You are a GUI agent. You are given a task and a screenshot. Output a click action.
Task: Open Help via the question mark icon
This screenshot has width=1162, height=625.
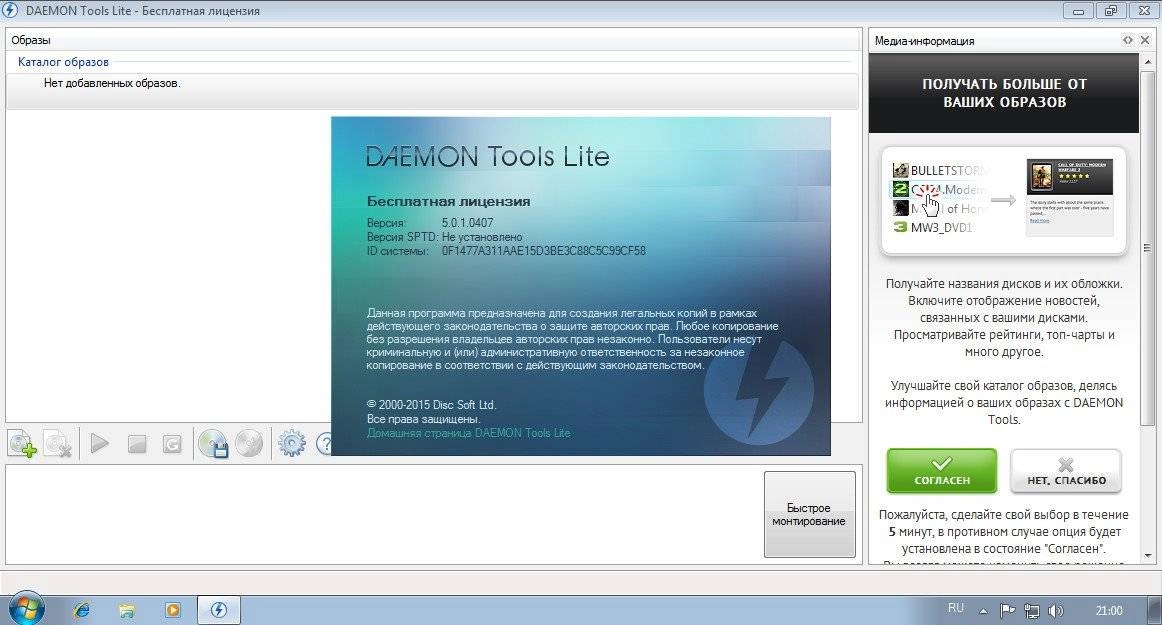(324, 444)
